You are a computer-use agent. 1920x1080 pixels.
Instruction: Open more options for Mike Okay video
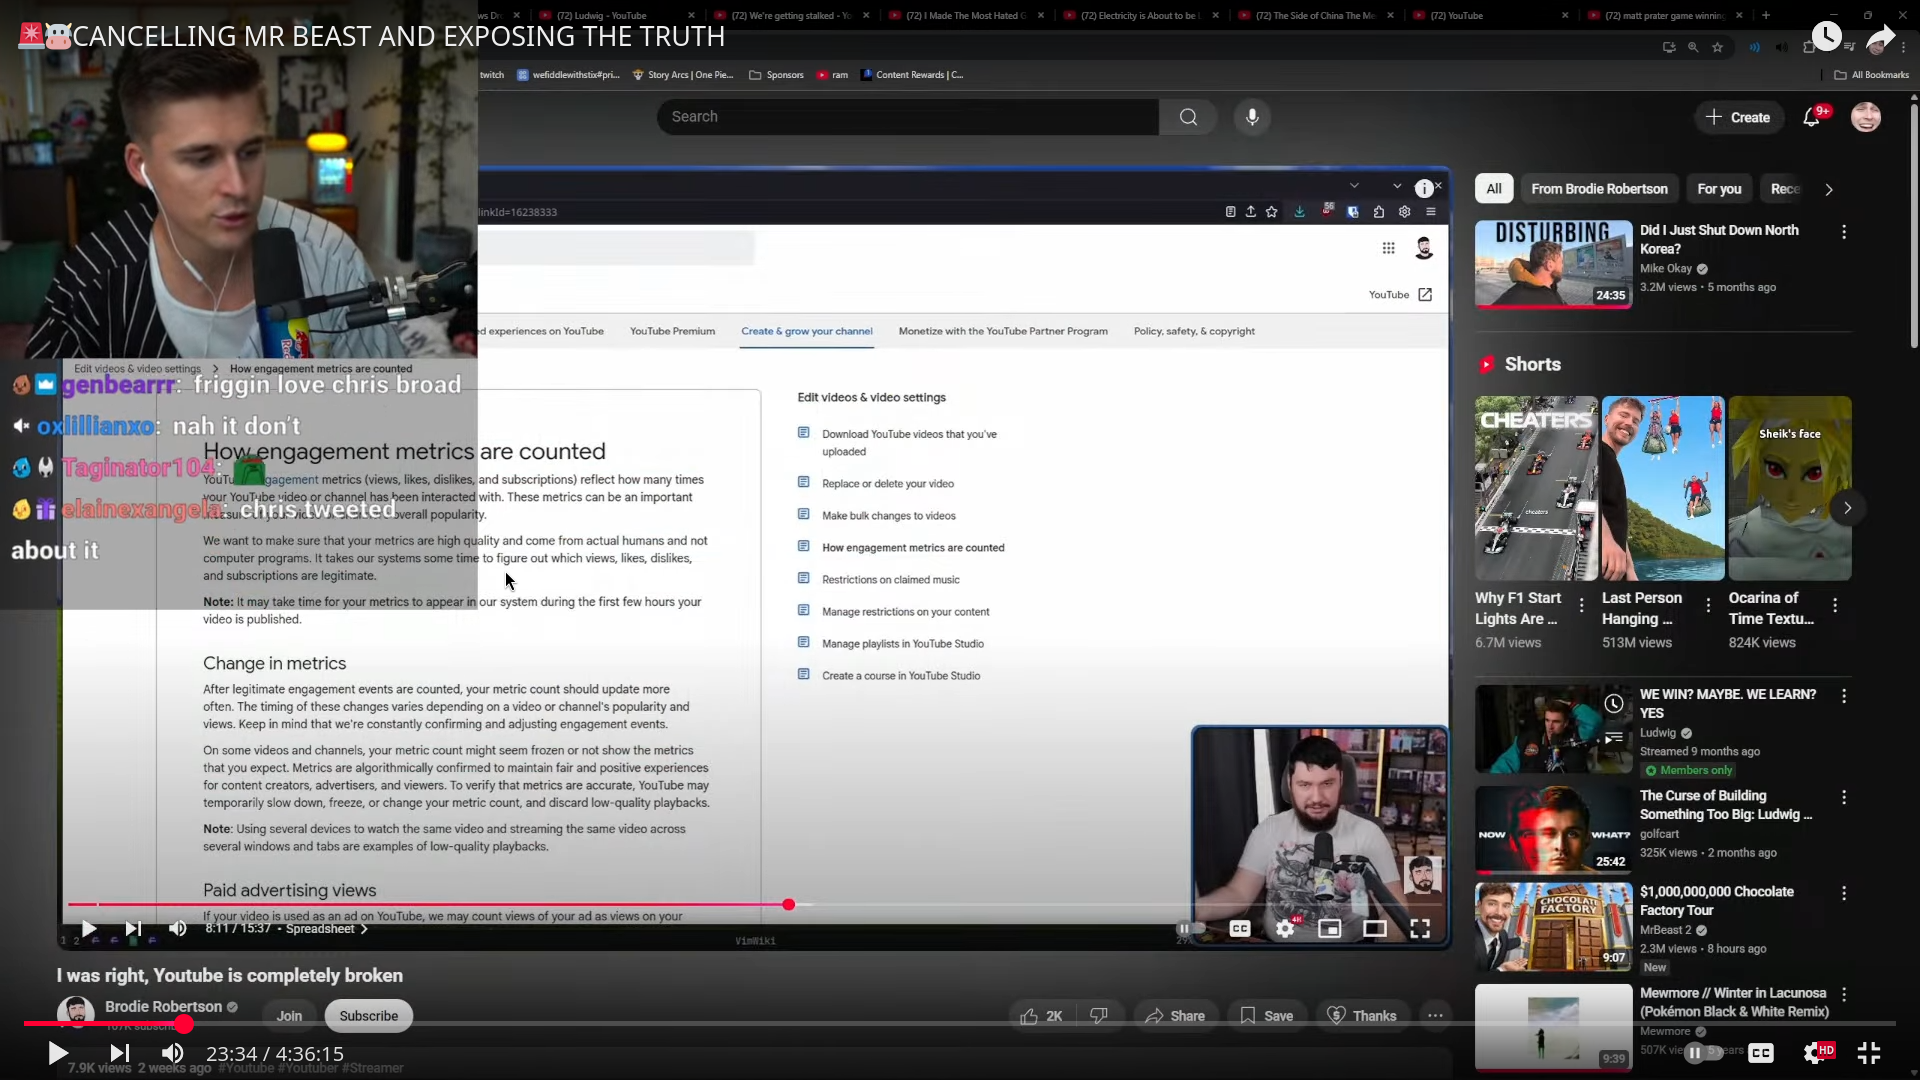(x=1844, y=232)
